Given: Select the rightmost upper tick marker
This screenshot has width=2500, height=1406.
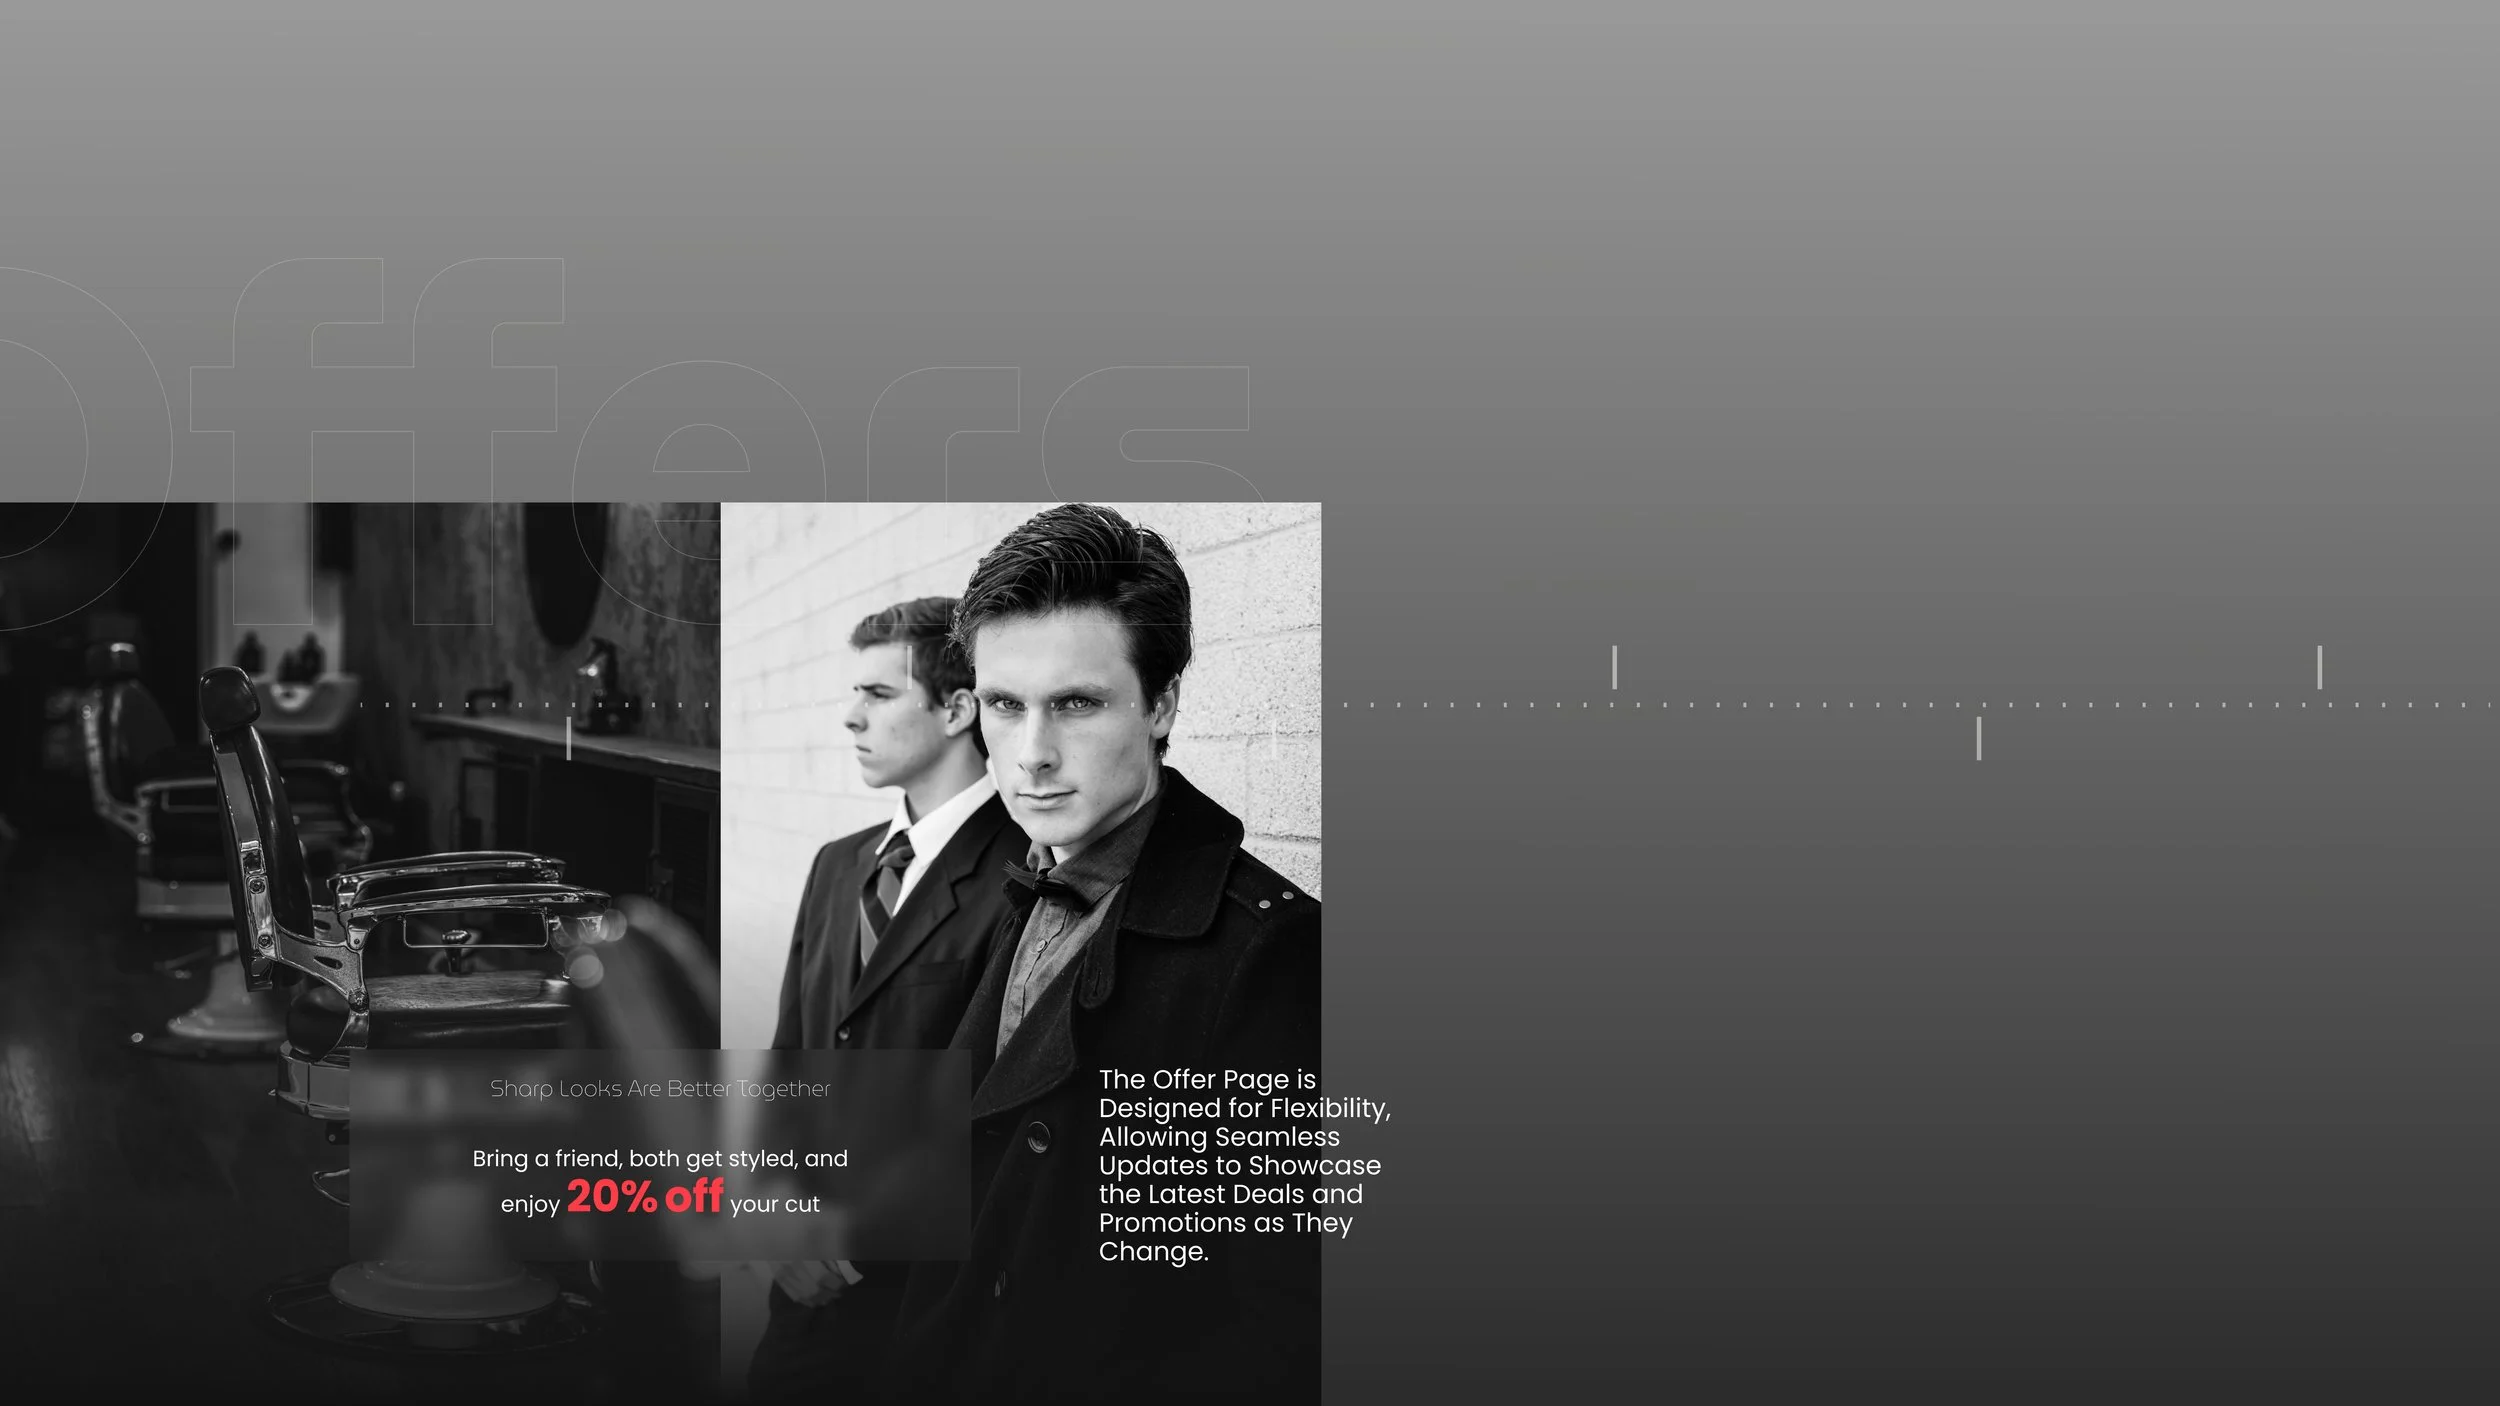Looking at the screenshot, I should pos(2319,667).
